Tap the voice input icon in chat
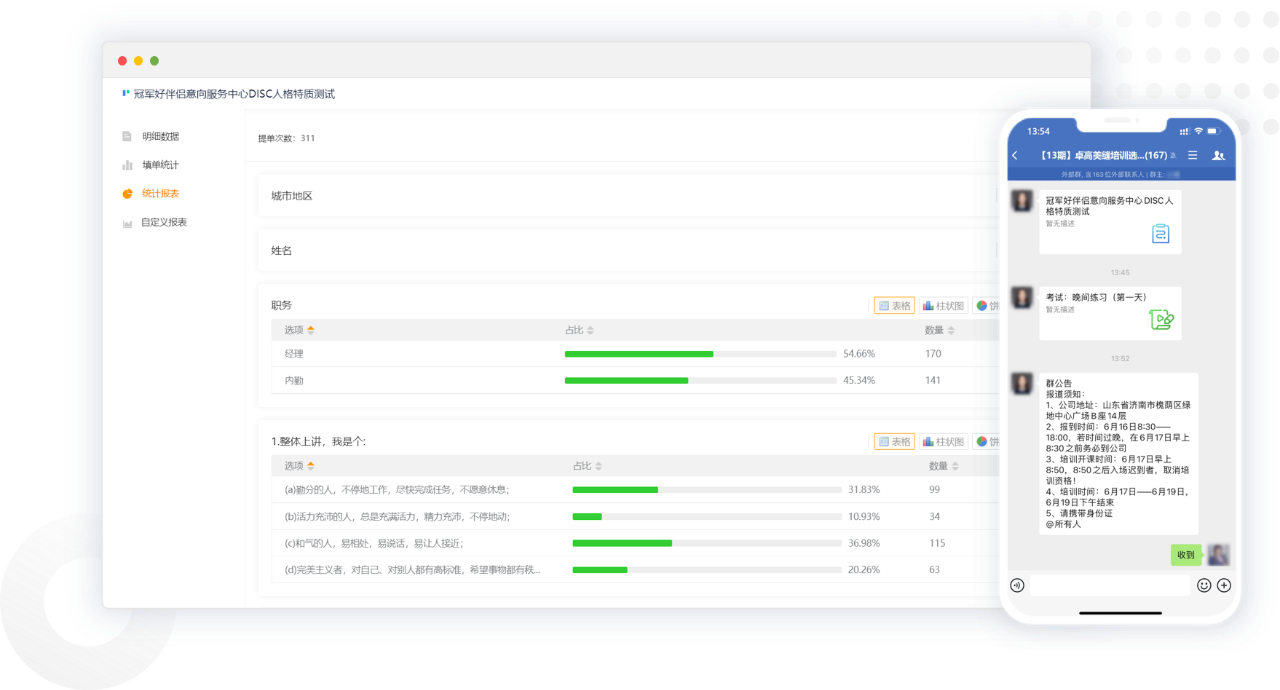Screen dimensions: 1280x690 click(x=1017, y=585)
